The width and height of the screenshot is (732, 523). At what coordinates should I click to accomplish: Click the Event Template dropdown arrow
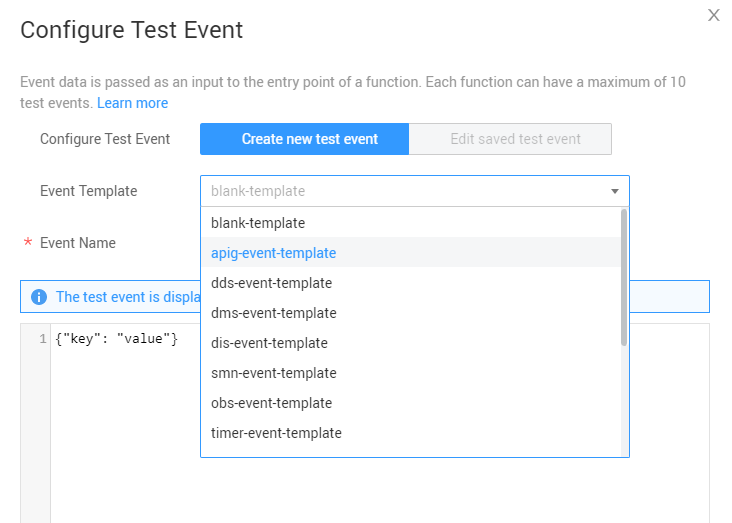tap(614, 191)
